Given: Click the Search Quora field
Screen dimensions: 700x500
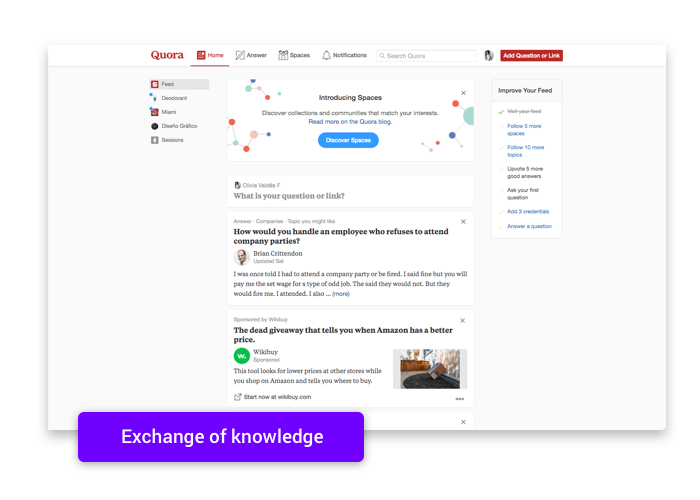Looking at the screenshot, I should pos(426,56).
